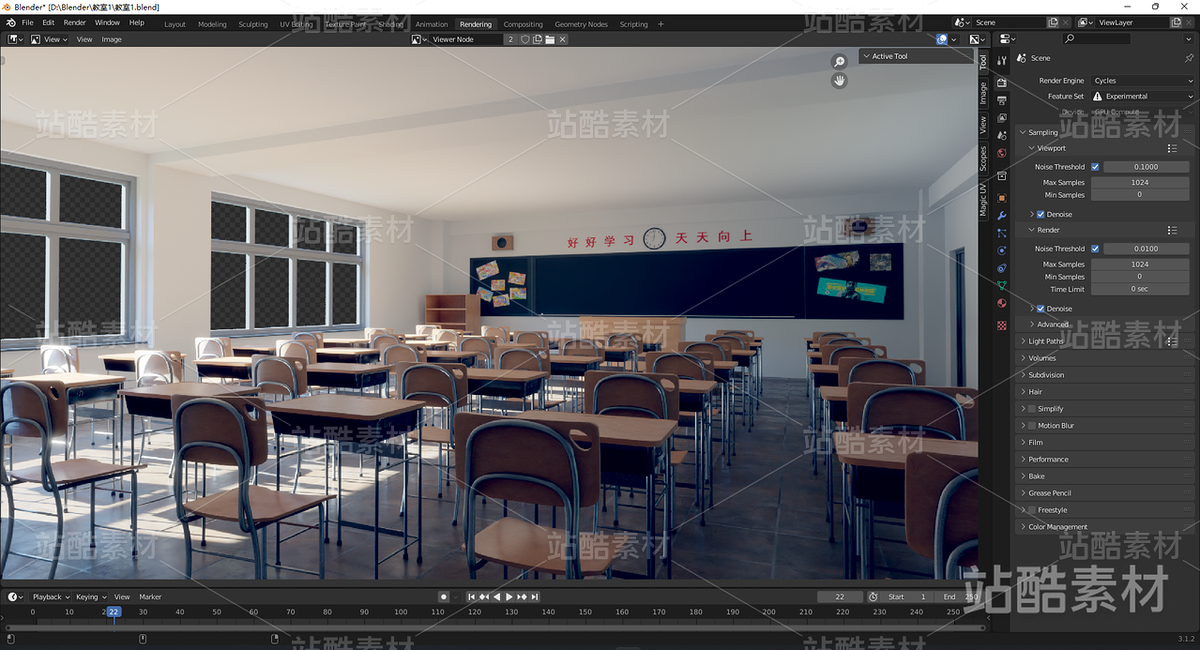Open Light Paths presets list icon
The height and width of the screenshot is (650, 1200).
click(x=1172, y=341)
